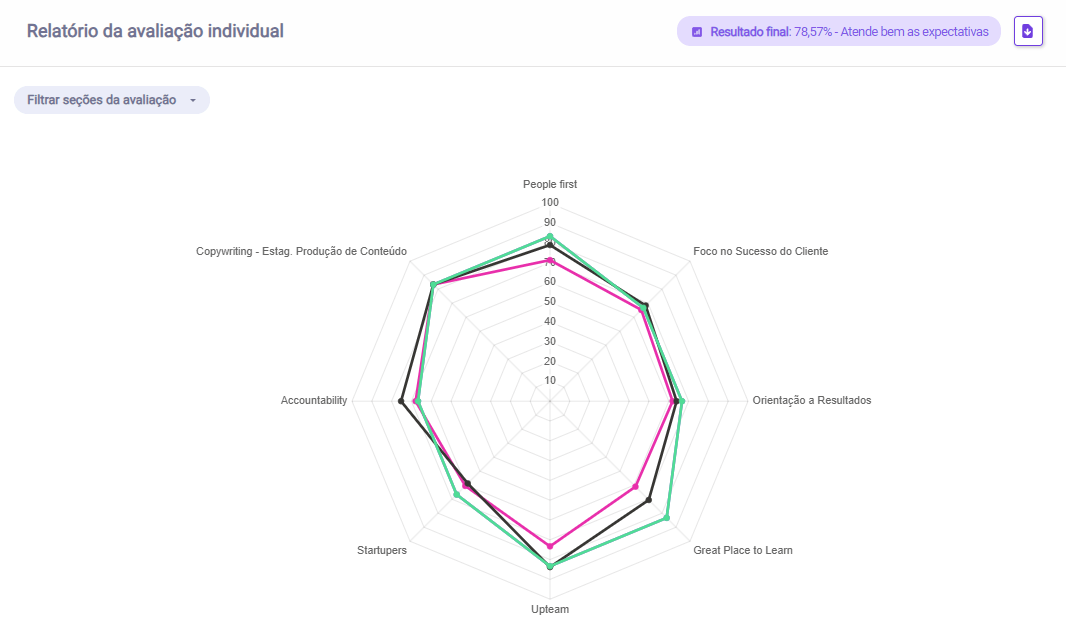Click the Copywriting - Estag. Produção de Conteúdo label

pyautogui.click(x=301, y=251)
